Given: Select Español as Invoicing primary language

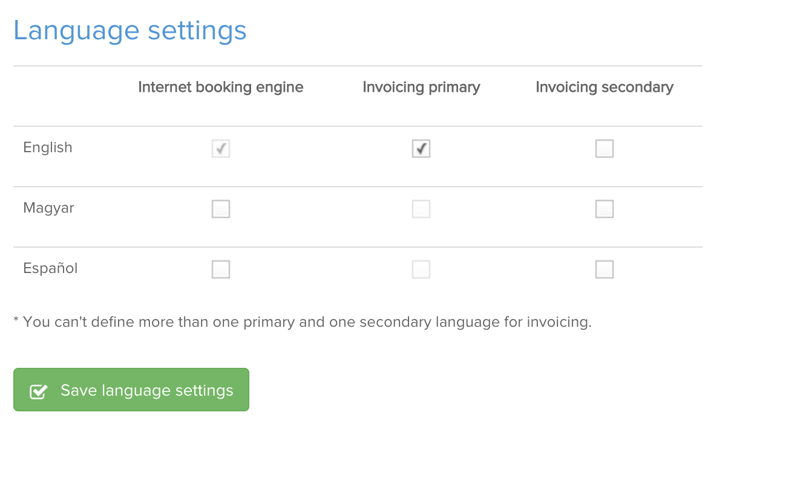Looking at the screenshot, I should coord(421,269).
